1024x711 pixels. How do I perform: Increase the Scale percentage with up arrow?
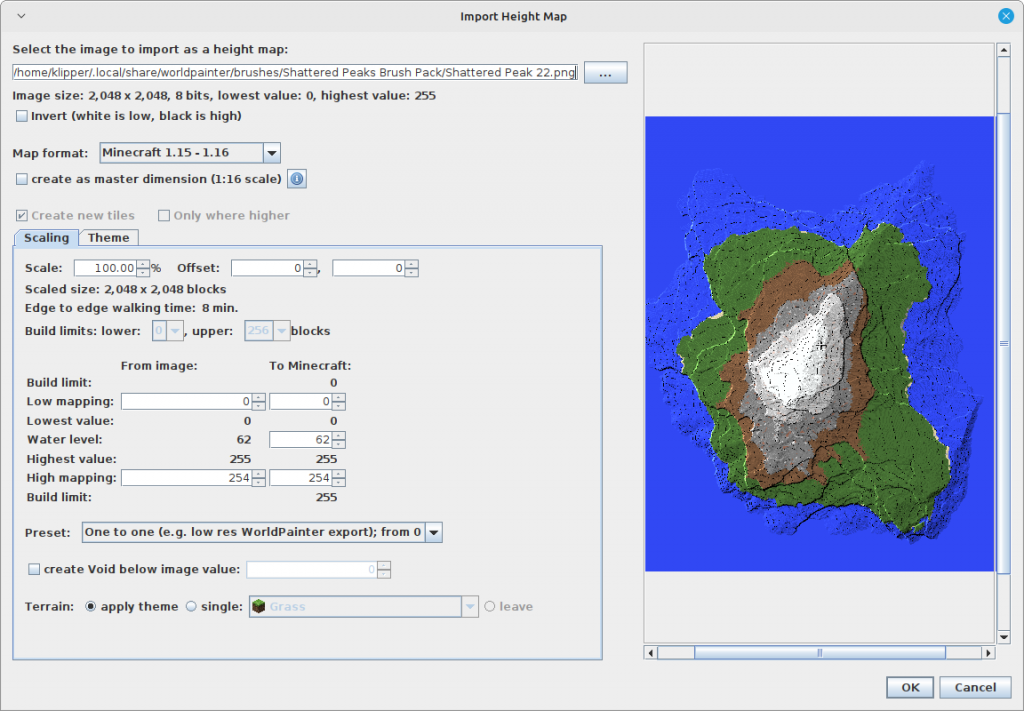143,264
